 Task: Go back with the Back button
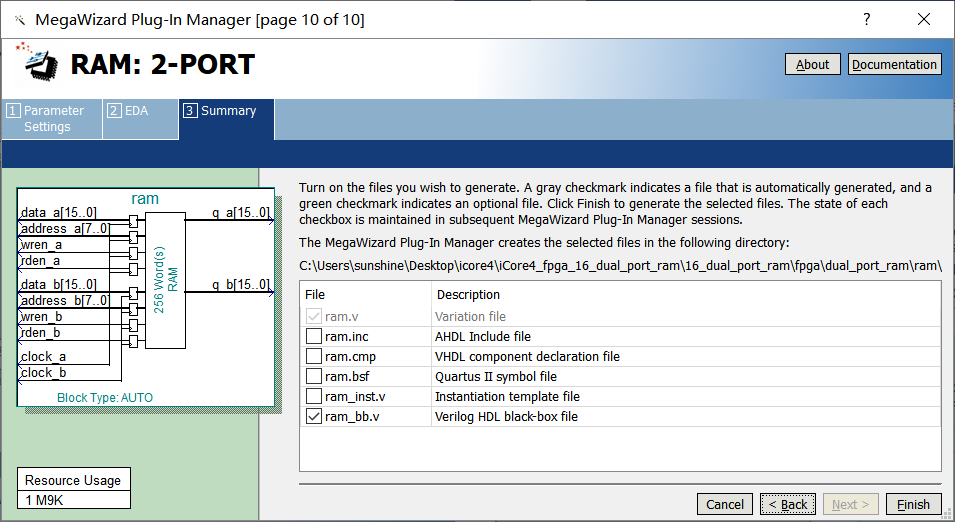(788, 504)
